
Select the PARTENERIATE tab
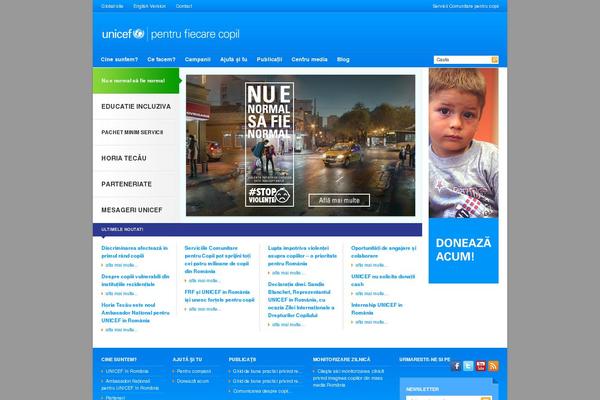coord(136,184)
